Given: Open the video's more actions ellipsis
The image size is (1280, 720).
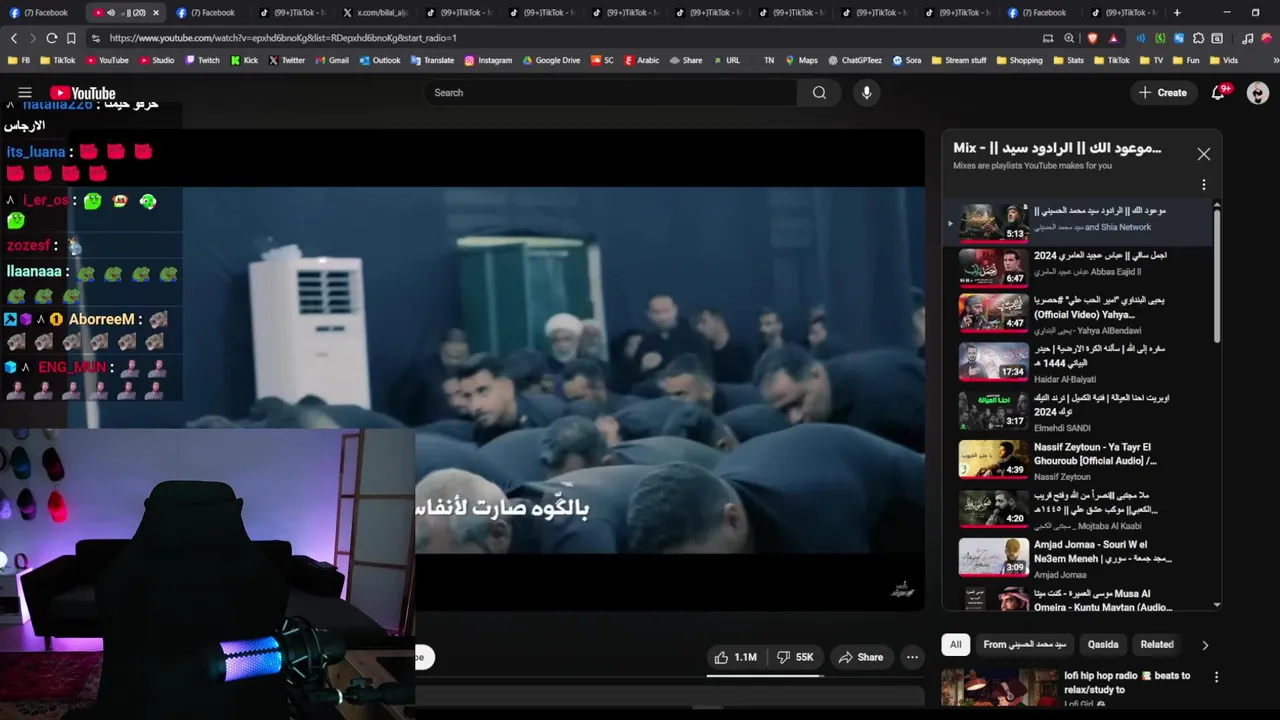Looking at the screenshot, I should (912, 657).
